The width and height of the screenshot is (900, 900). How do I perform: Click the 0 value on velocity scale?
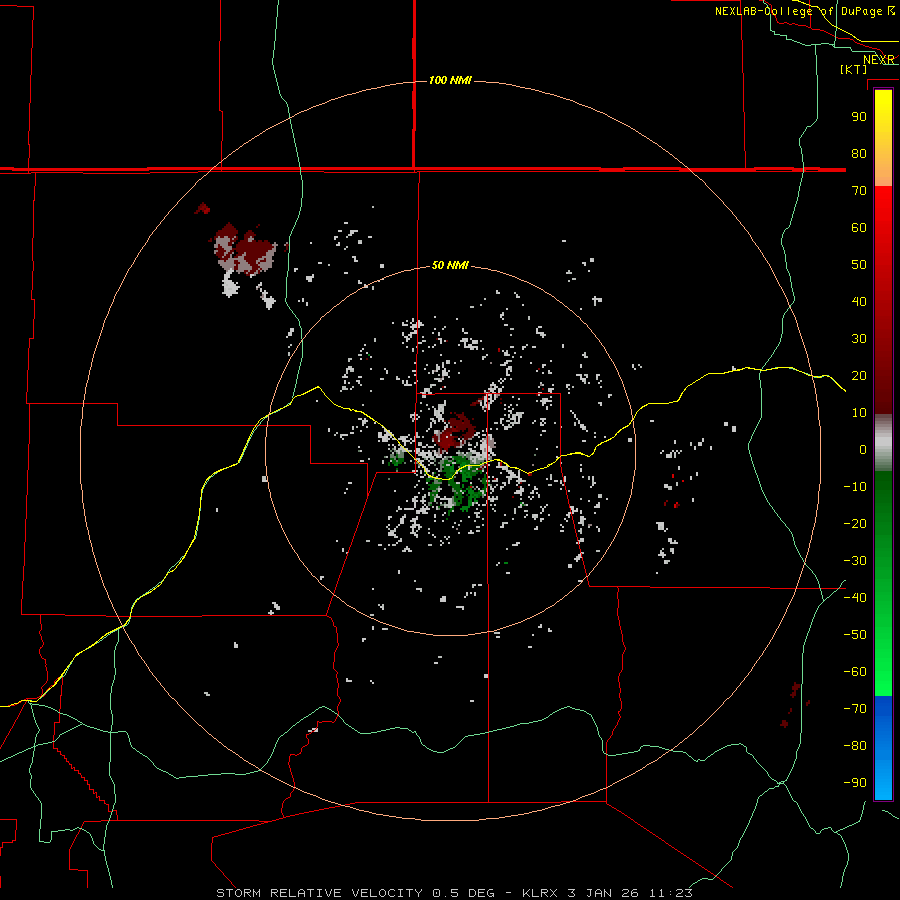click(863, 449)
